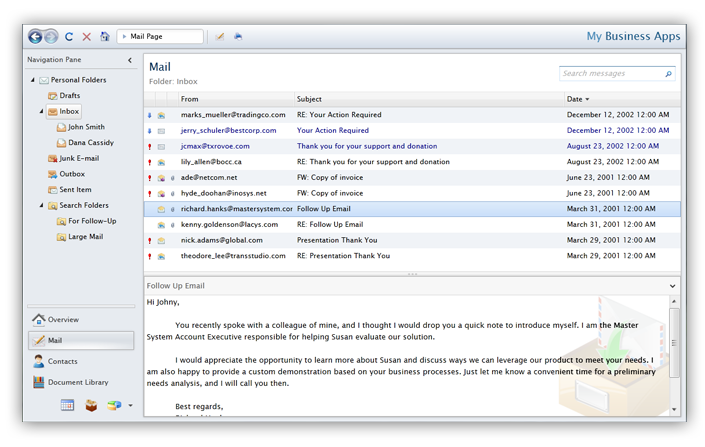Screen dimensions: 705x447
Task: Go to Home via the house icon
Action: coord(105,36)
